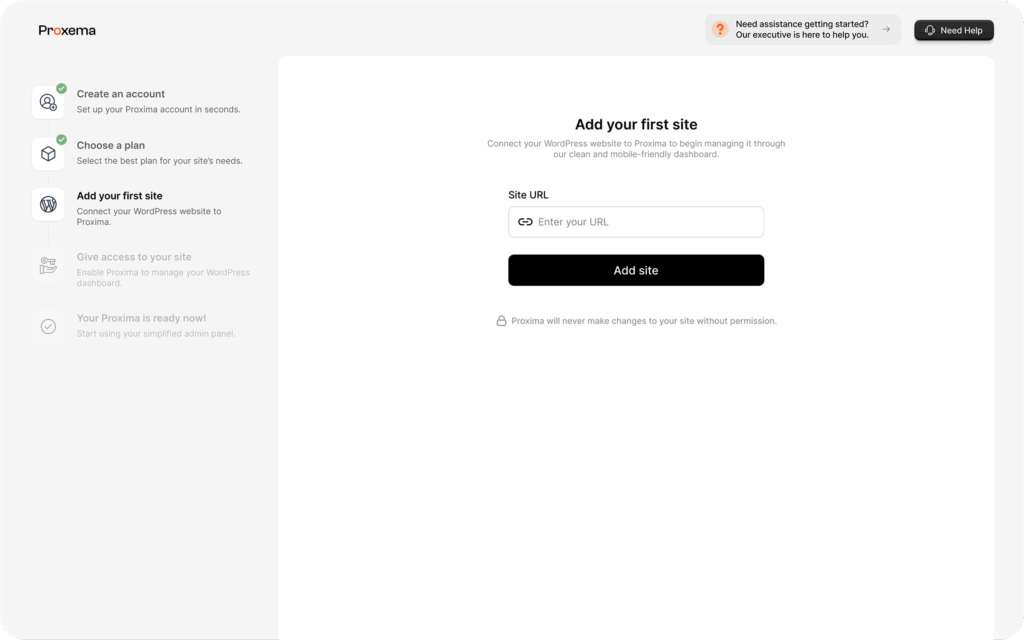Image resolution: width=1024 pixels, height=640 pixels.
Task: Go to the Choose a plan step
Action: tap(138, 153)
